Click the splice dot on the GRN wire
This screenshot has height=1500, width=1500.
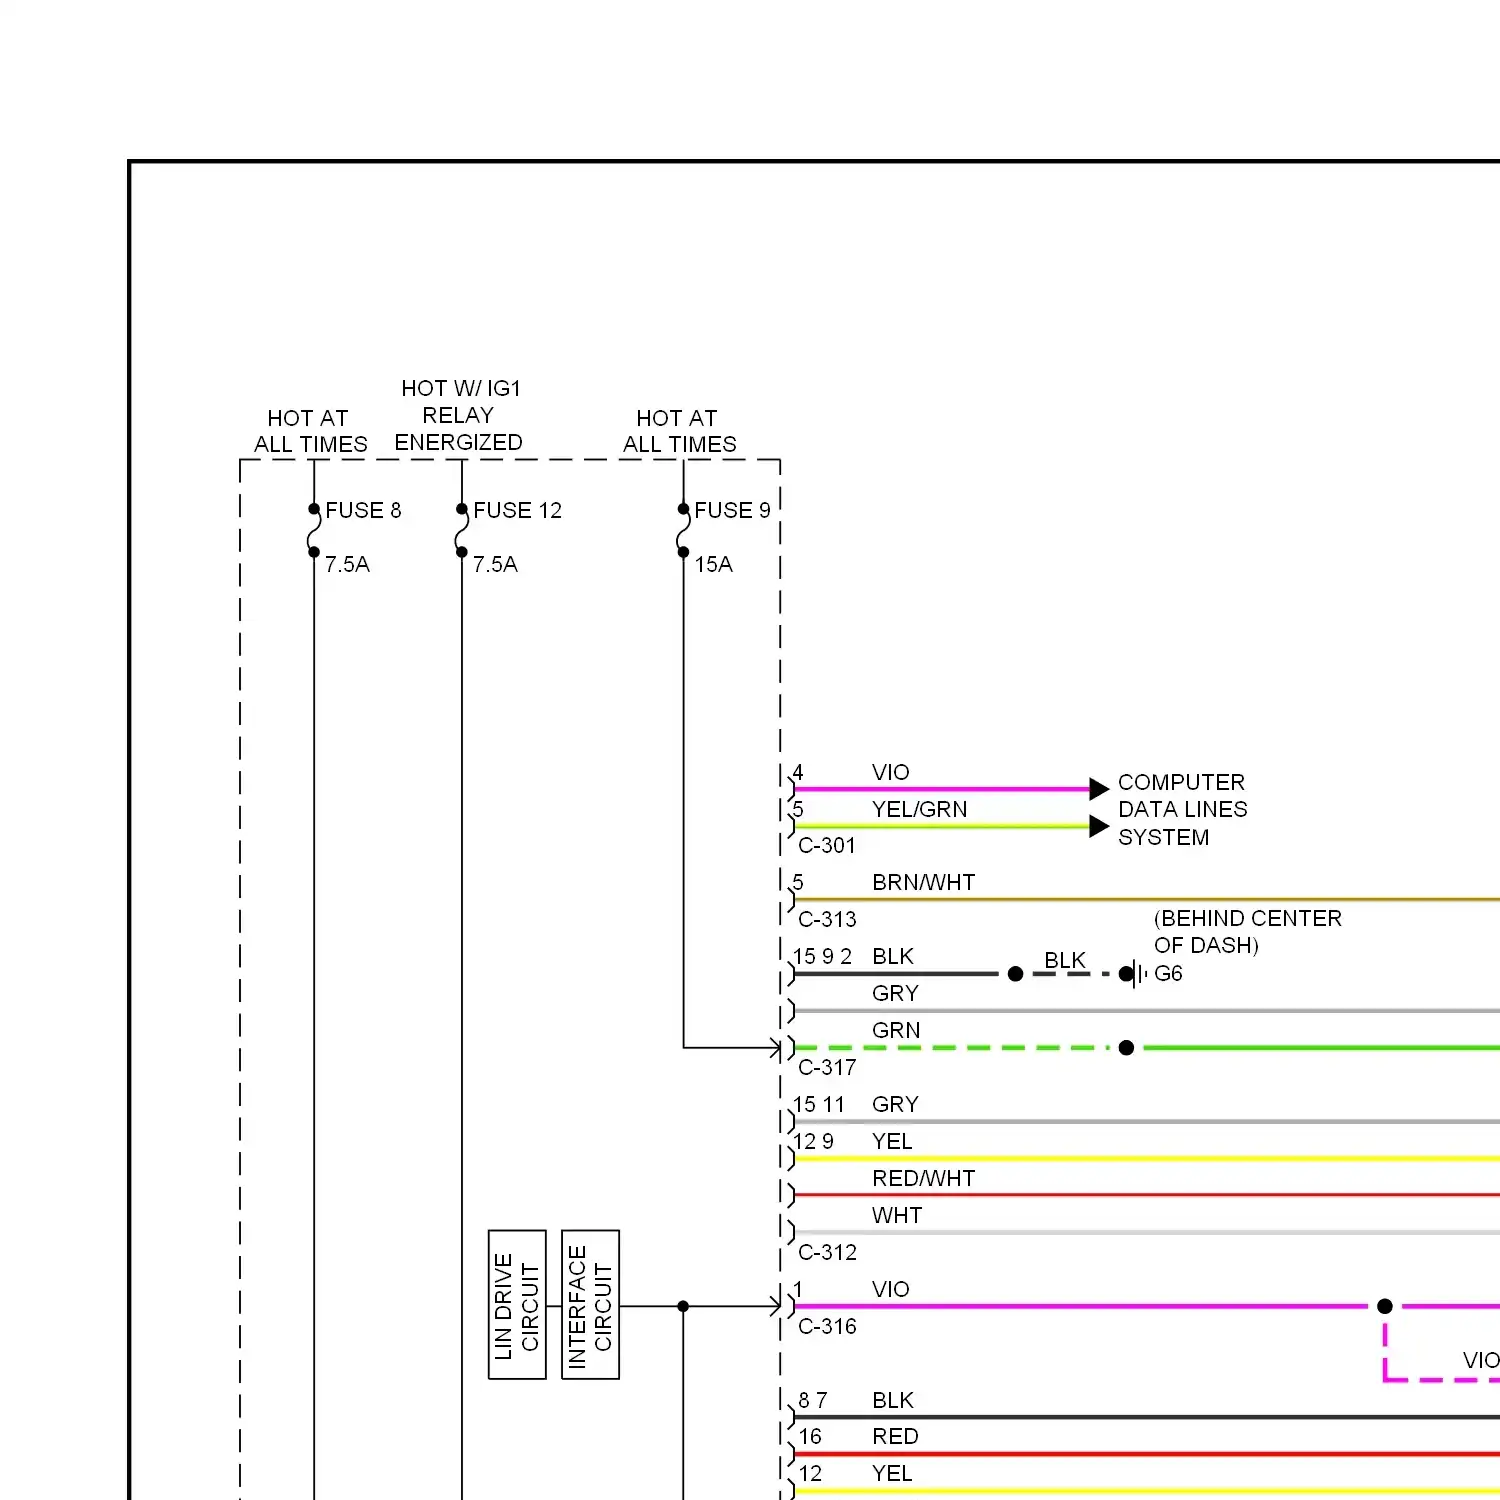tap(1126, 1048)
